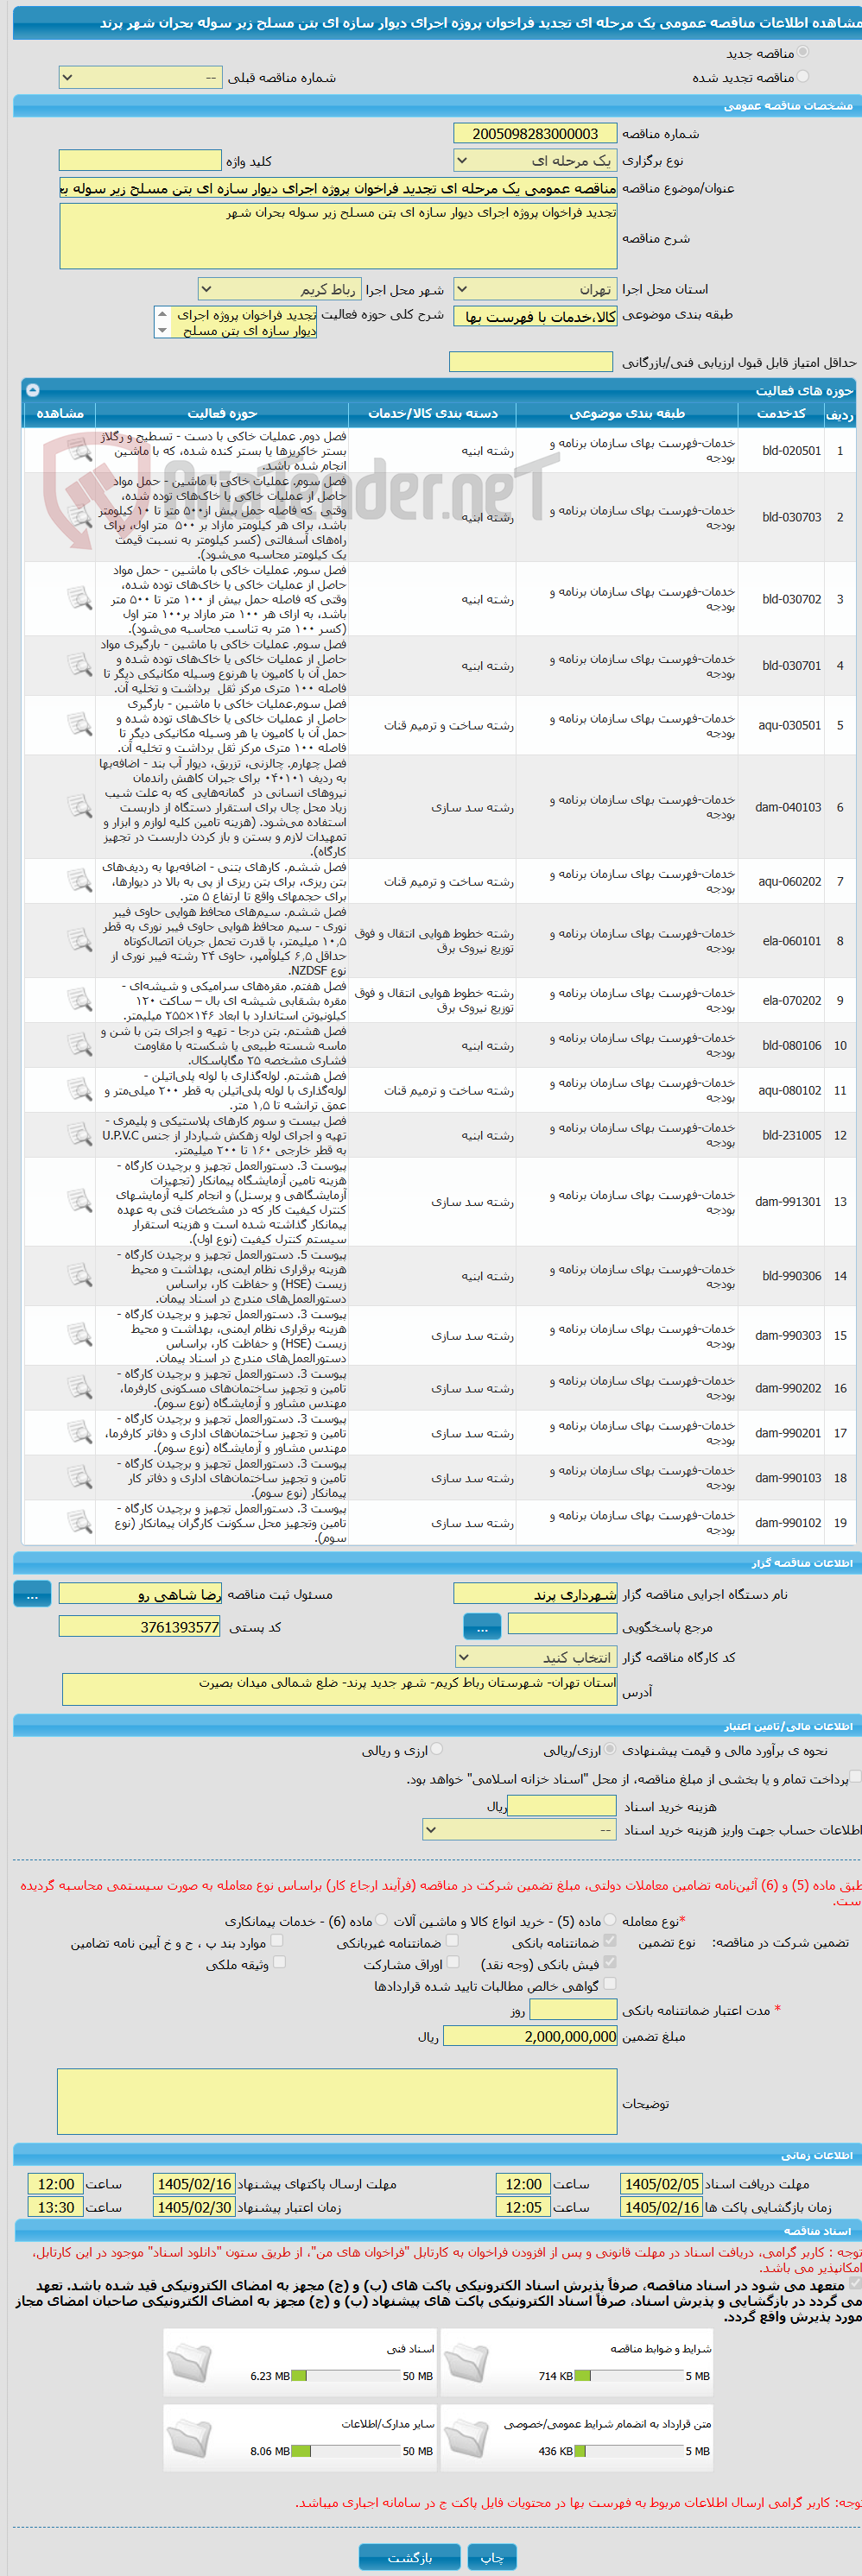Viewport: 862px width, 2576px height.
Task: Open the حساب واریز هزینه خرید اسناد dropdown
Action: pos(519,1829)
